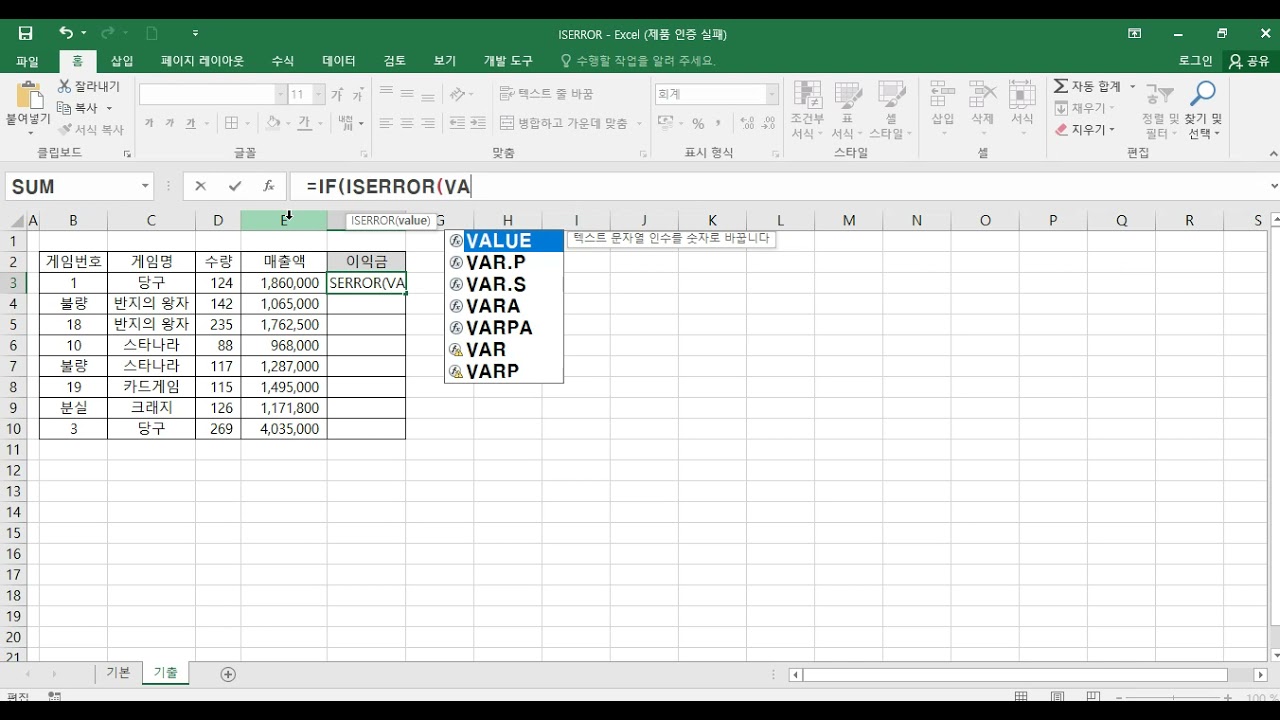Image resolution: width=1280 pixels, height=720 pixels.
Task: Click the Save icon in quick access toolbar
Action: pyautogui.click(x=25, y=33)
